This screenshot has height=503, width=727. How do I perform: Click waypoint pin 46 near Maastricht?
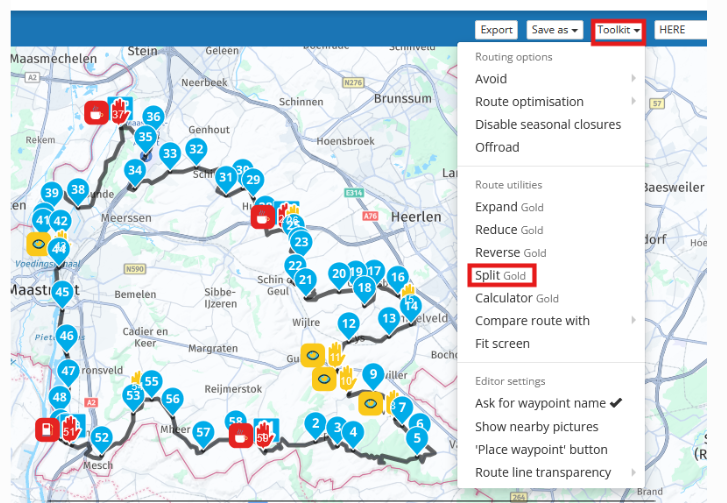66,336
